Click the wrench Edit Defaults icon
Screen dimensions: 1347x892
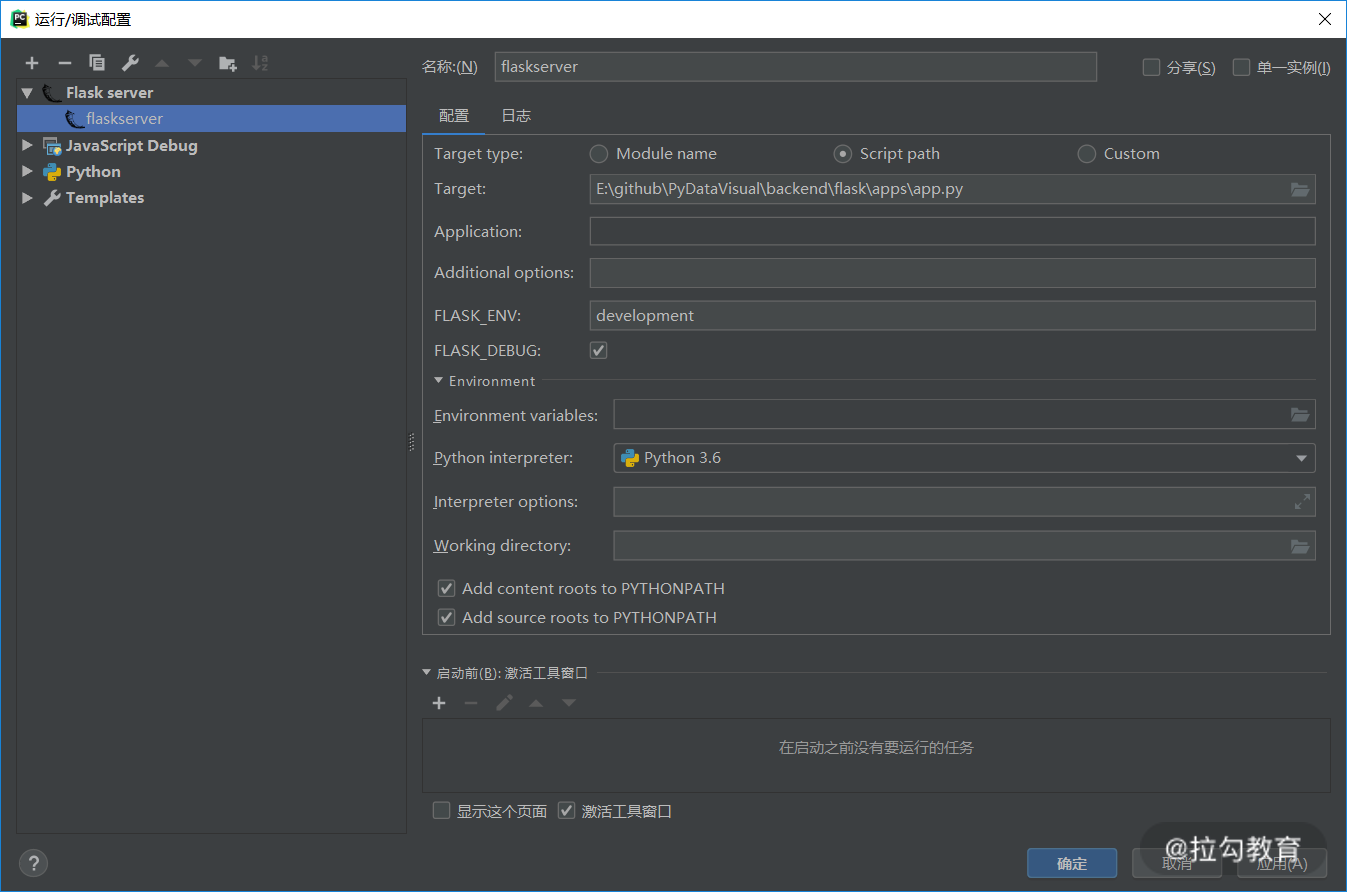(x=130, y=63)
